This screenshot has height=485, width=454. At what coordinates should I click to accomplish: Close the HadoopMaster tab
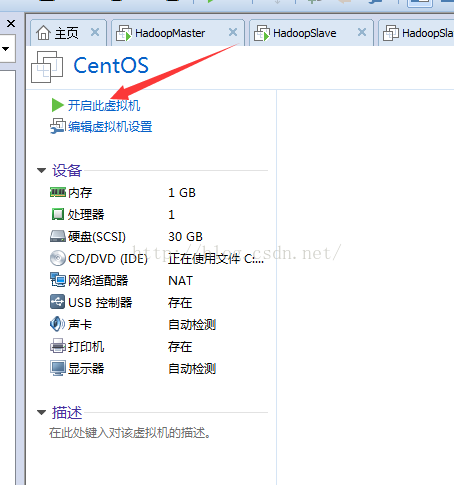click(x=233, y=32)
